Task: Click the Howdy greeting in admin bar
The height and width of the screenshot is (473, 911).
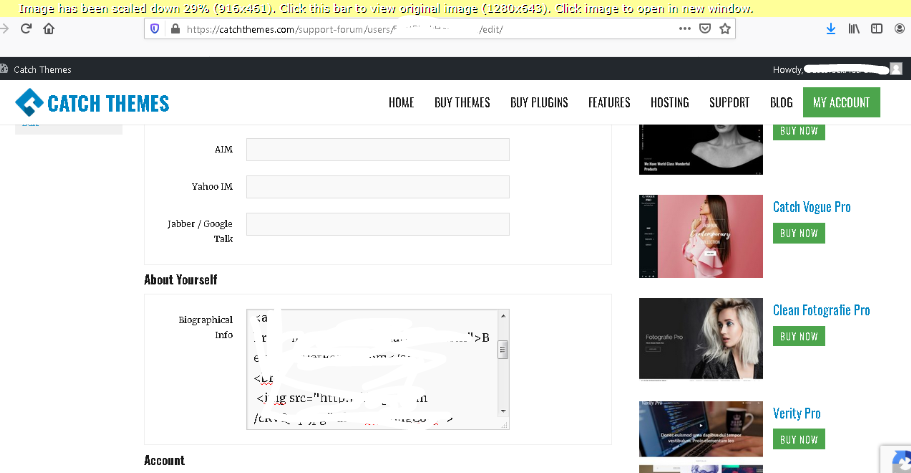Action: point(787,70)
